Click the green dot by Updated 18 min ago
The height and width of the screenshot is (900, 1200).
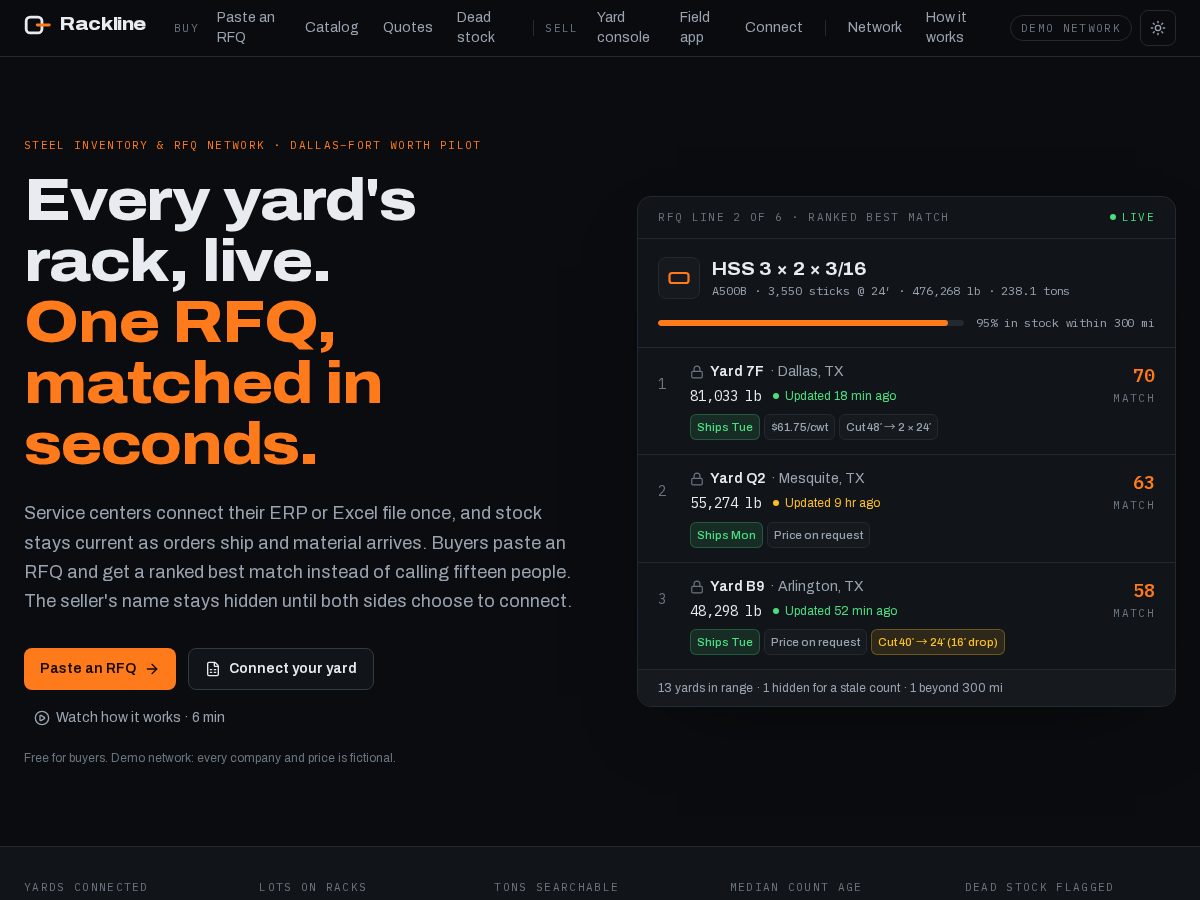point(776,396)
